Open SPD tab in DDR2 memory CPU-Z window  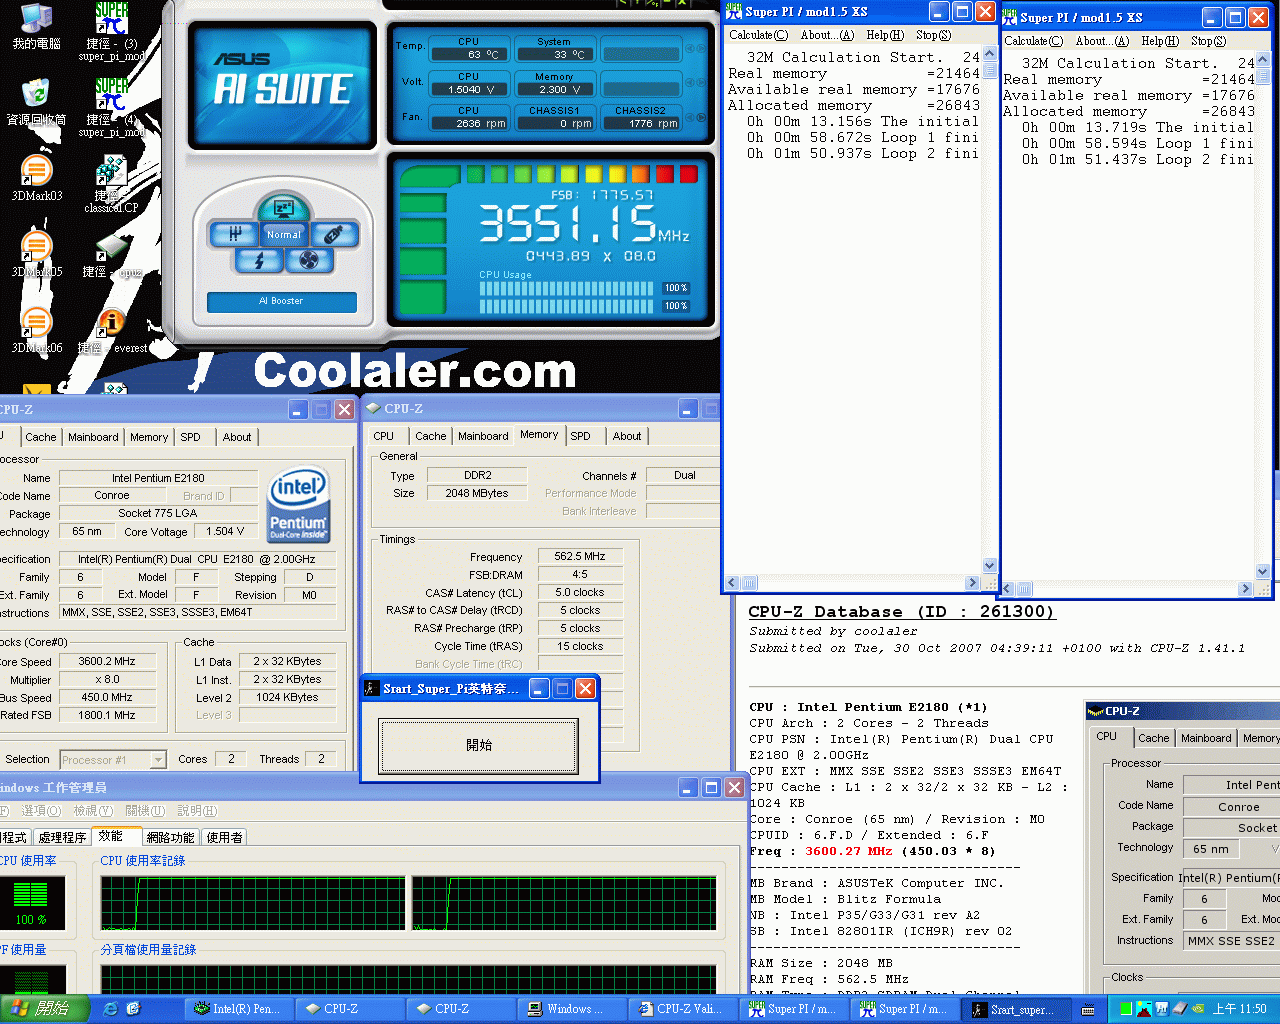click(x=580, y=436)
